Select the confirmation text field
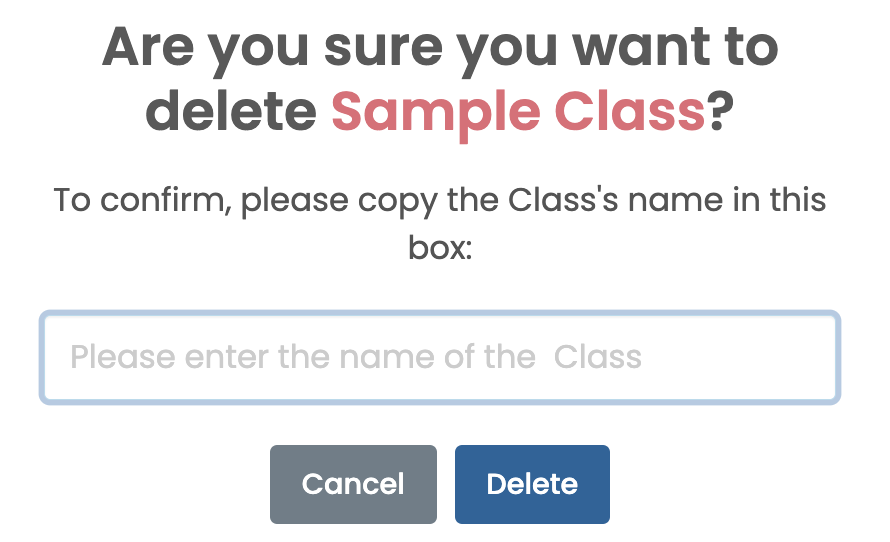This screenshot has height=542, width=890. click(x=439, y=358)
